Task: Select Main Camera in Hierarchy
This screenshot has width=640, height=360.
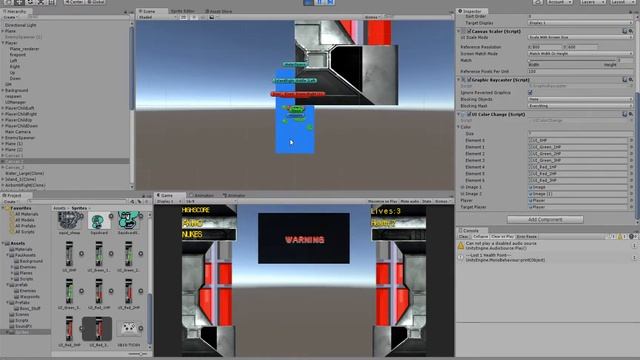Action: [18, 132]
